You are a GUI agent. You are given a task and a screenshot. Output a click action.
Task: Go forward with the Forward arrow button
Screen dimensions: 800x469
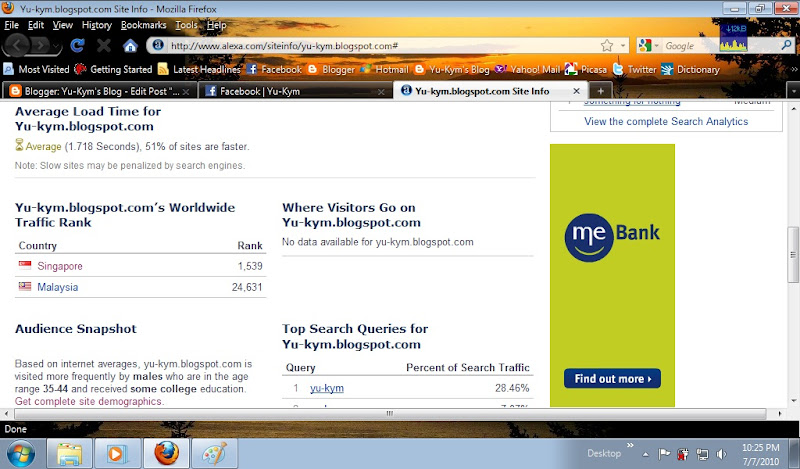click(41, 46)
